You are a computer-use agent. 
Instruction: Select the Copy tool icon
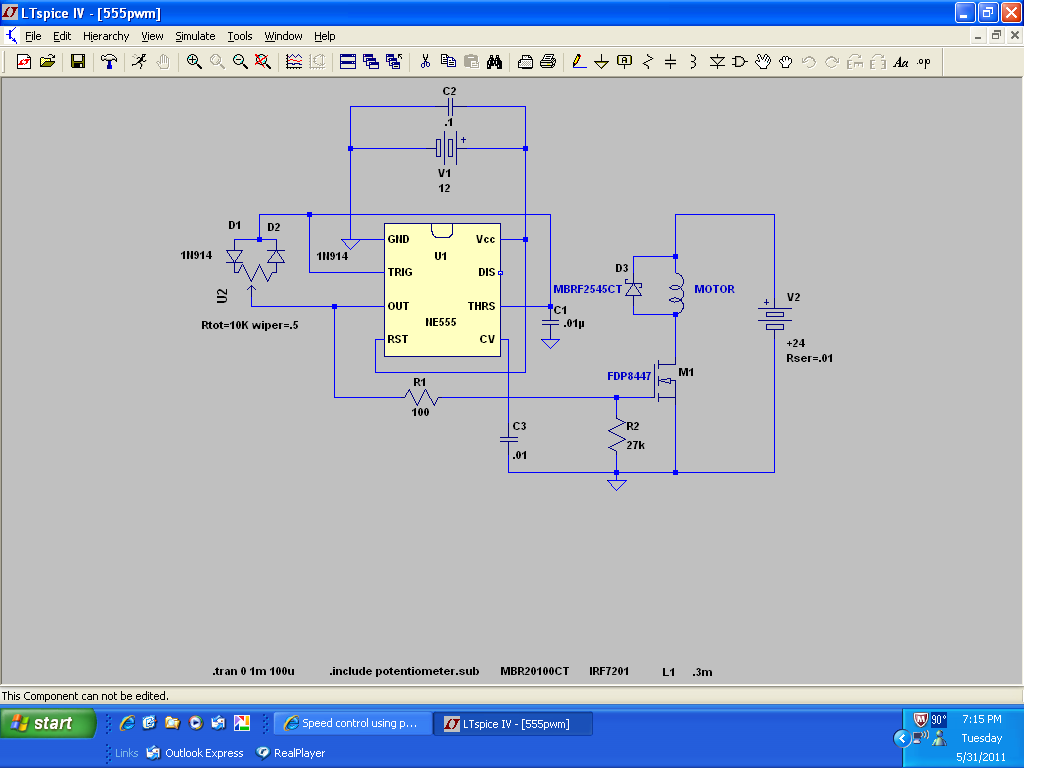coord(449,62)
